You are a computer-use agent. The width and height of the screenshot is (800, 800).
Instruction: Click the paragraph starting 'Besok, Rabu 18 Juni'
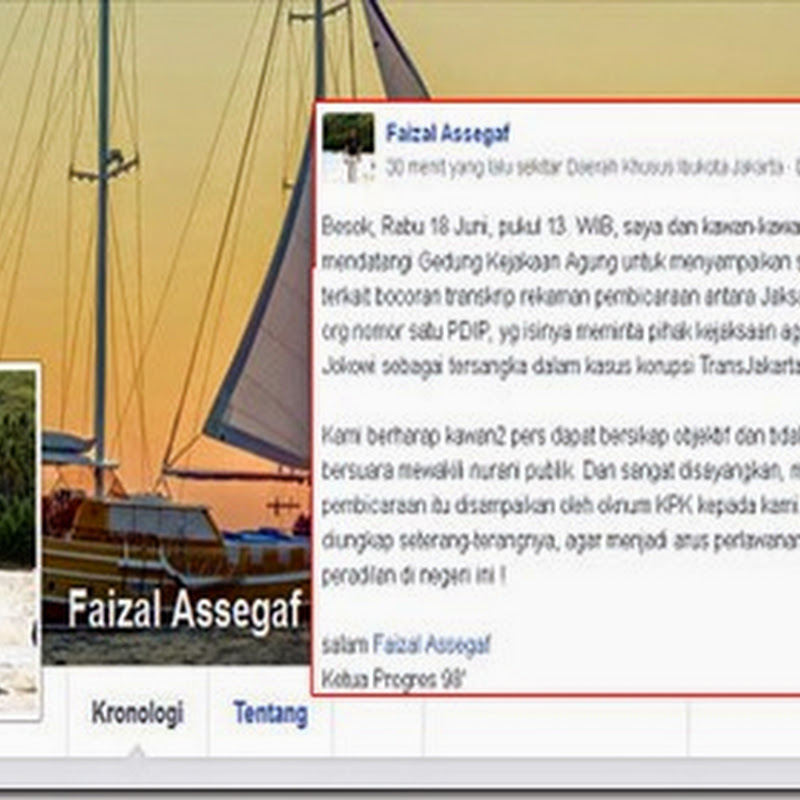tap(561, 296)
